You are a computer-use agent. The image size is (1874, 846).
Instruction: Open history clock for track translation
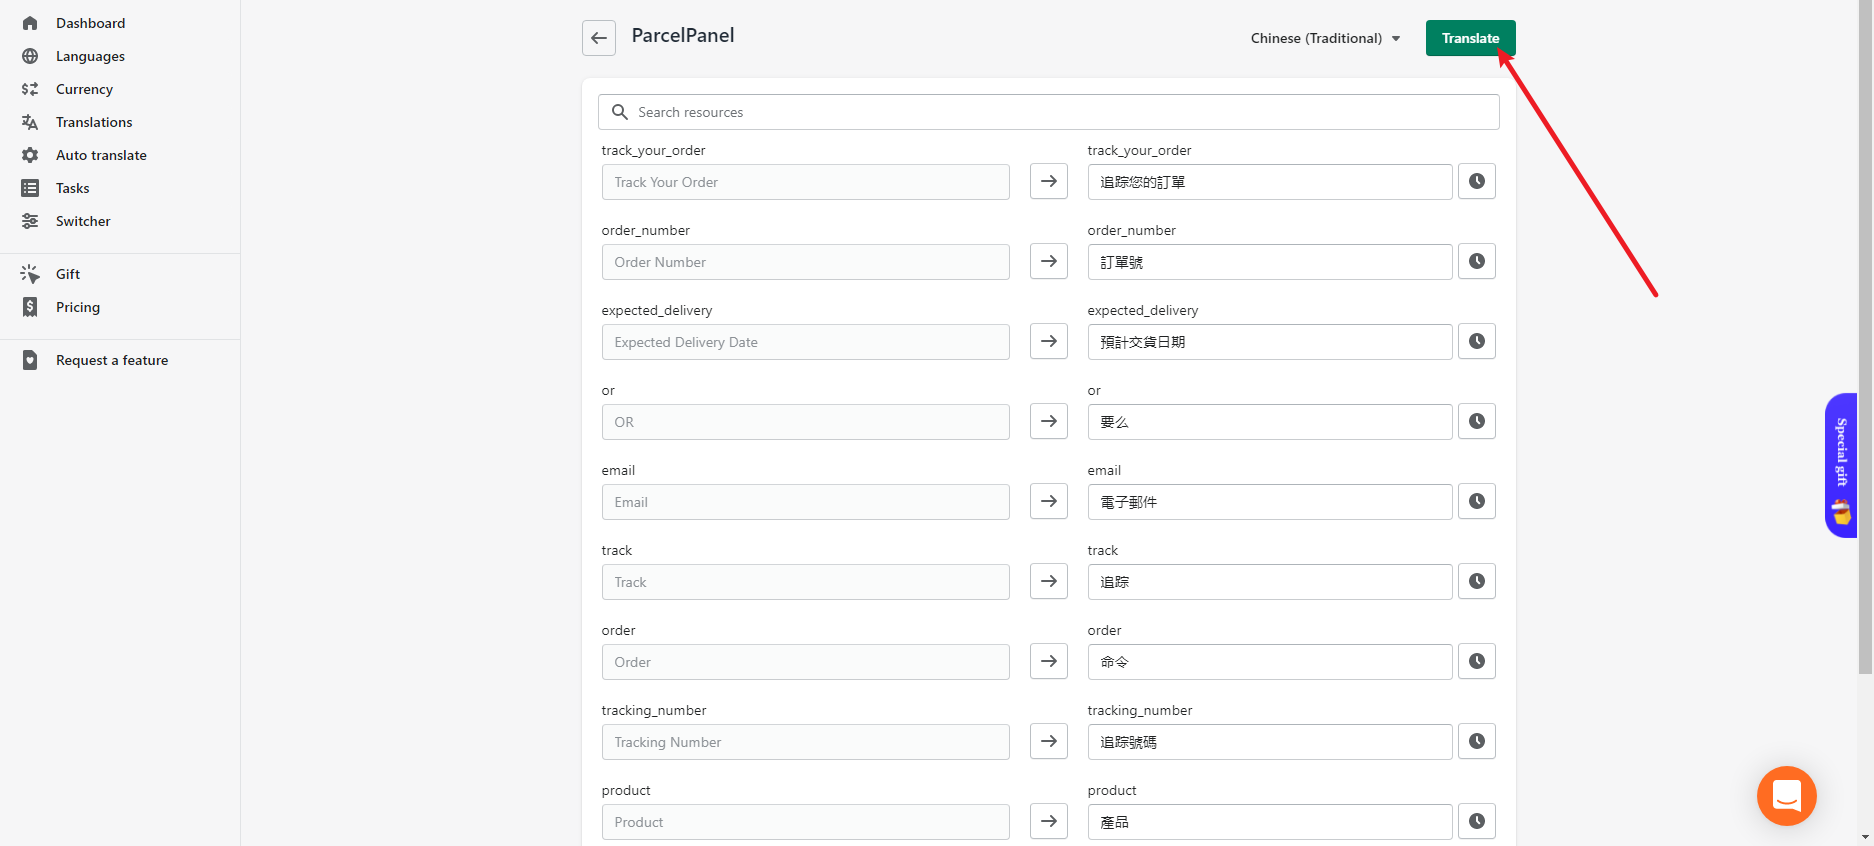[x=1477, y=581]
